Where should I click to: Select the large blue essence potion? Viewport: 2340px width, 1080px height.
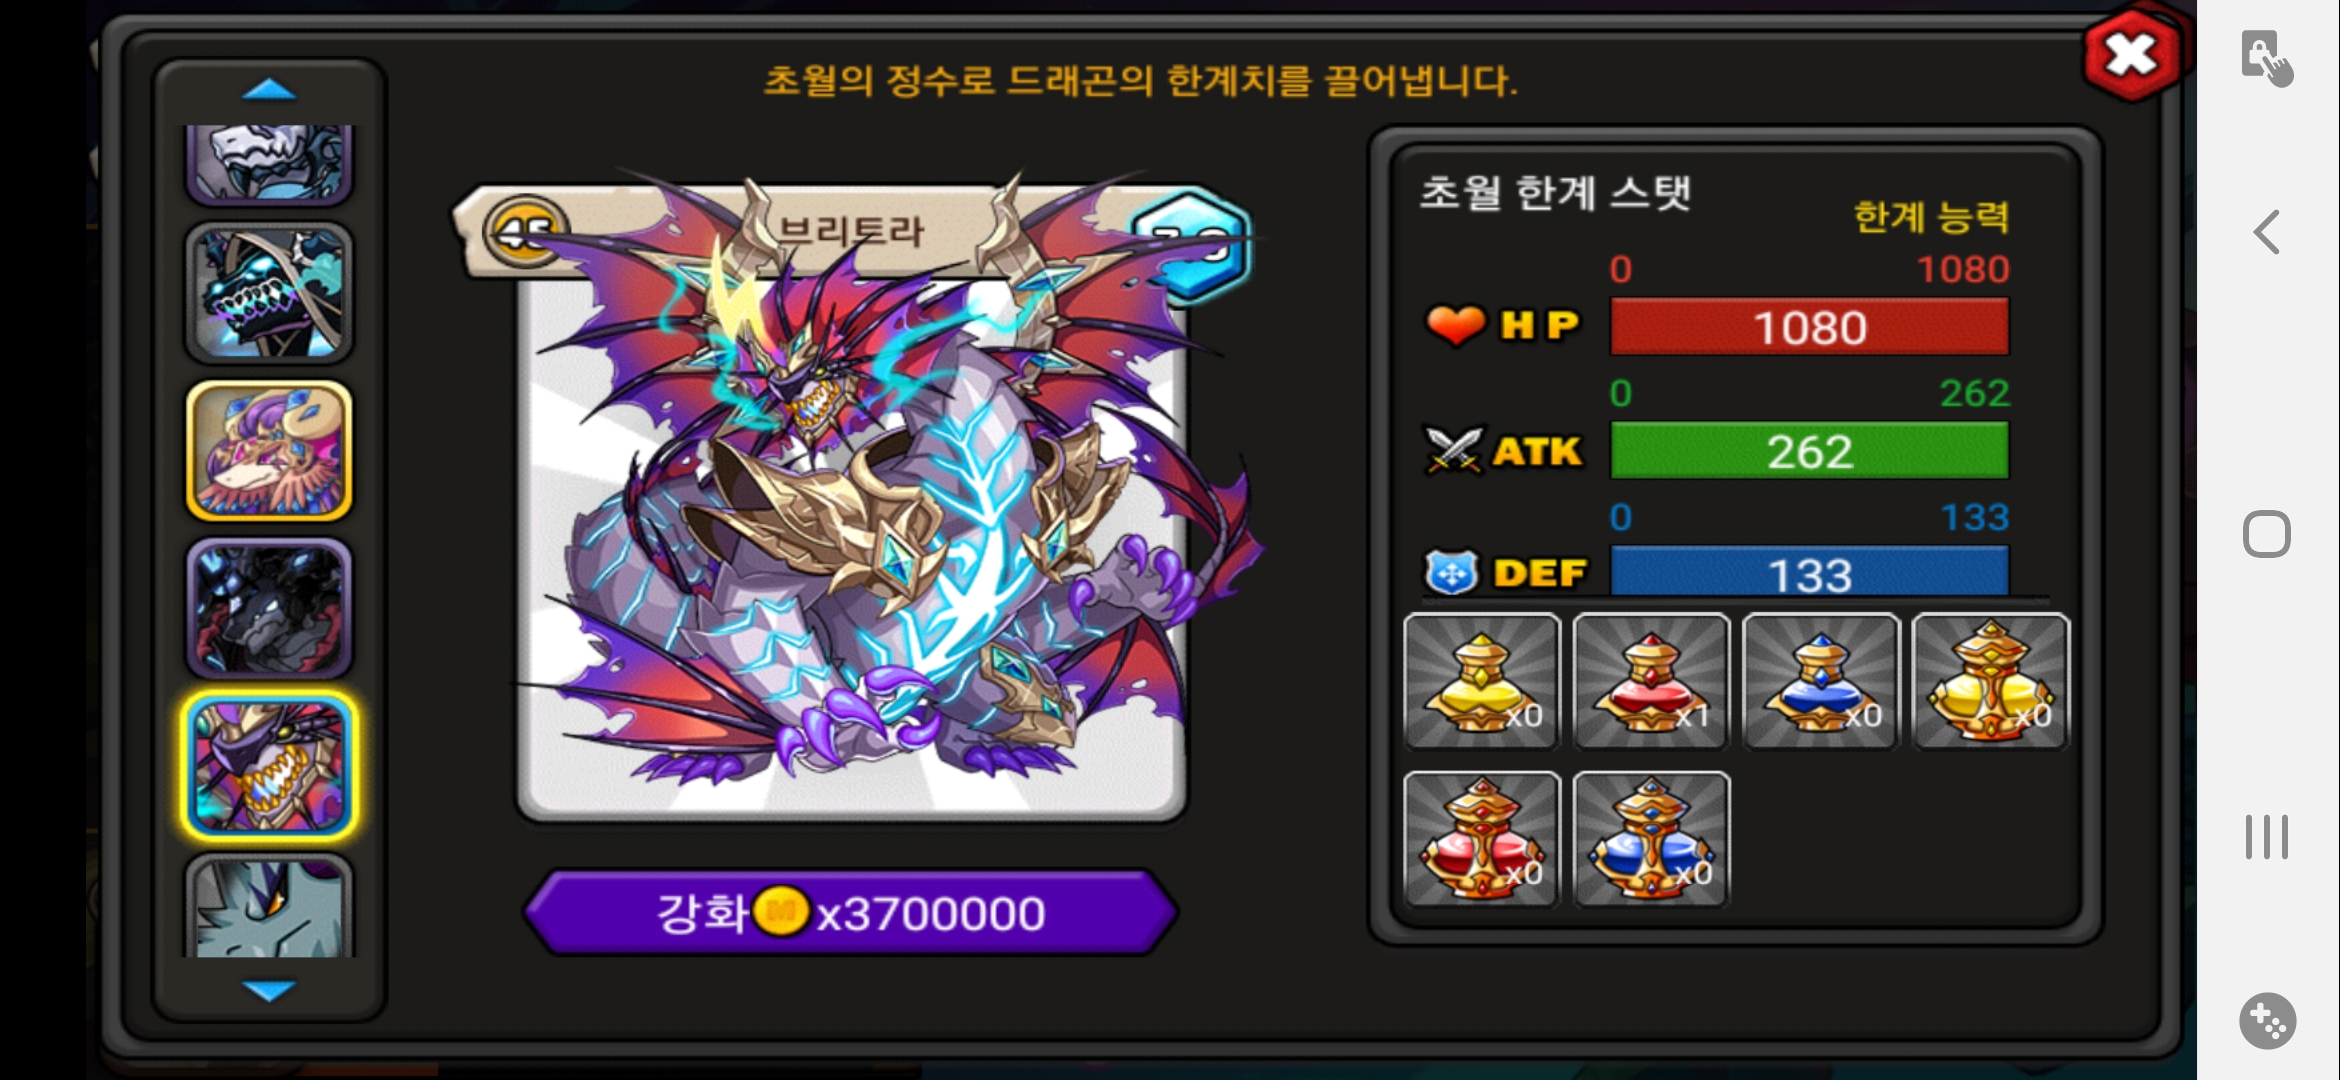point(1651,839)
